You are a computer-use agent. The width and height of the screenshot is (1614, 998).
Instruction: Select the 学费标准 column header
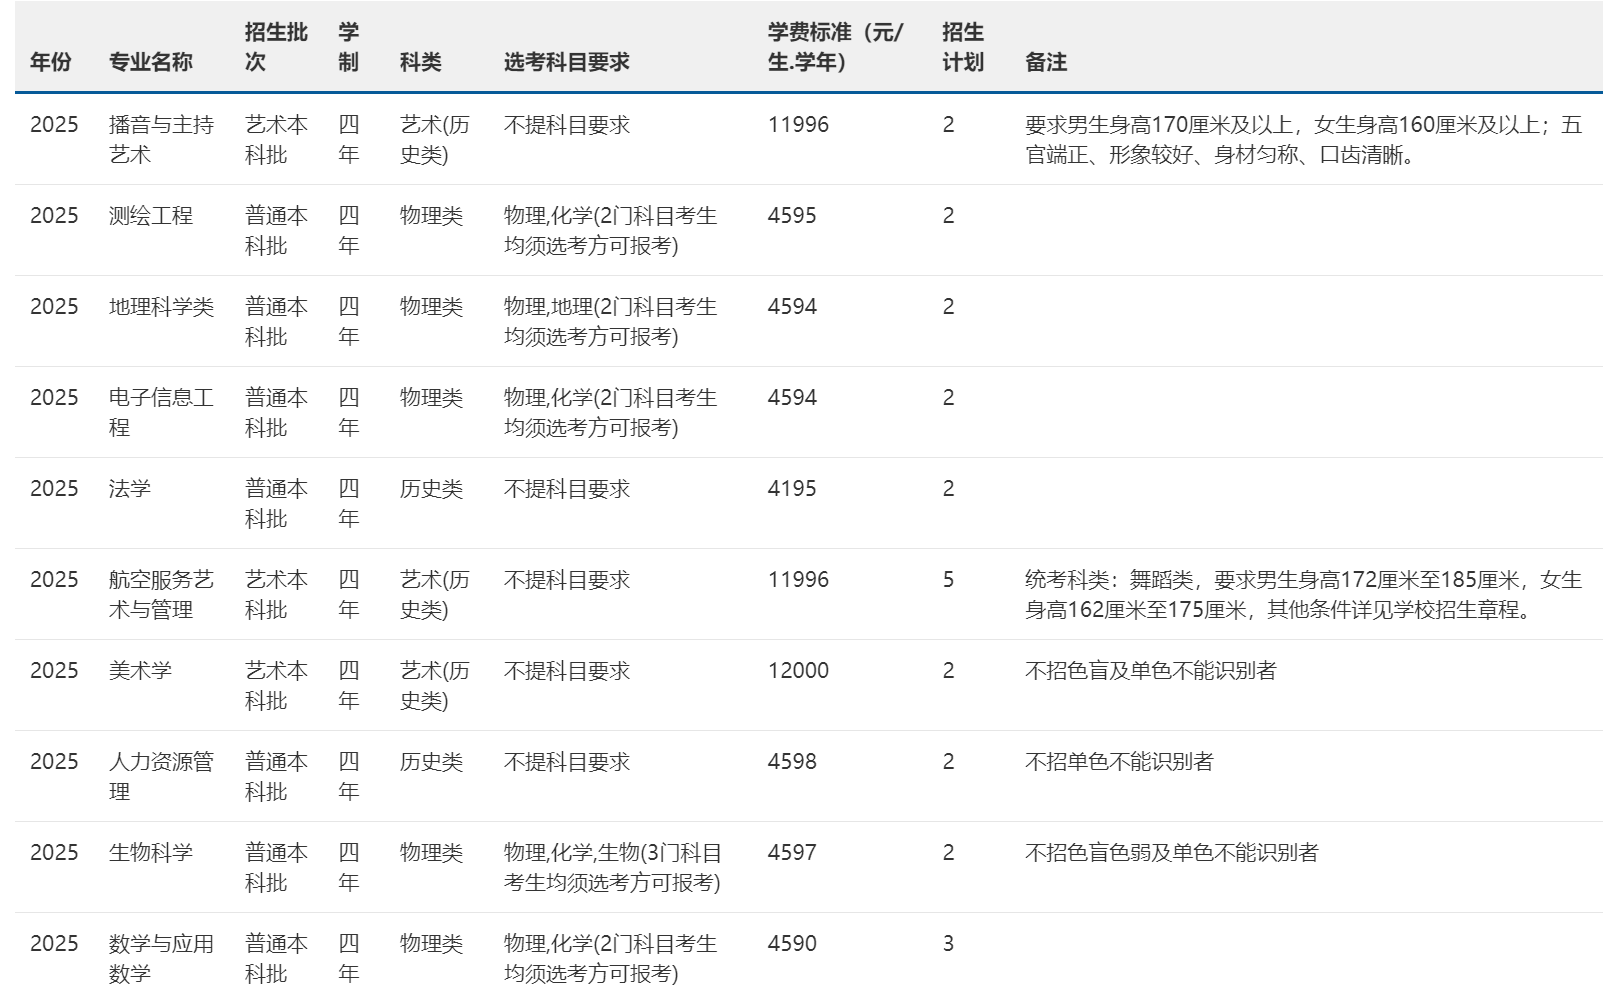pyautogui.click(x=834, y=47)
